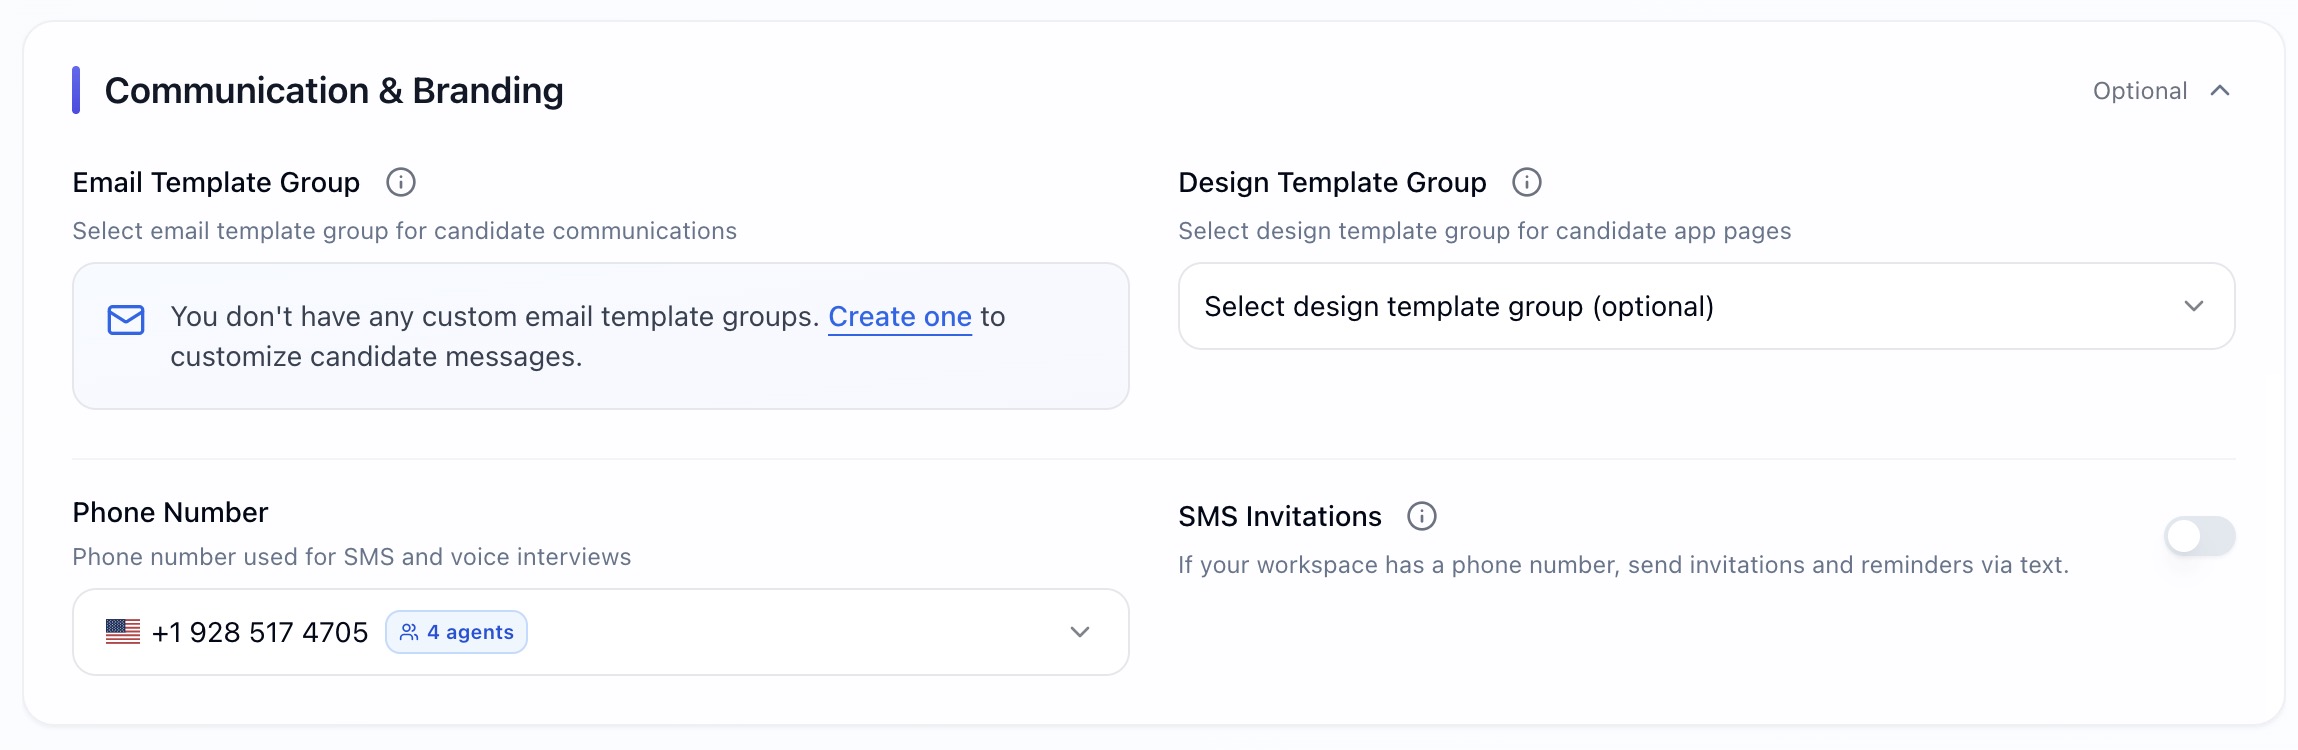
Task: Click the people icon in agents badge
Action: tap(409, 632)
